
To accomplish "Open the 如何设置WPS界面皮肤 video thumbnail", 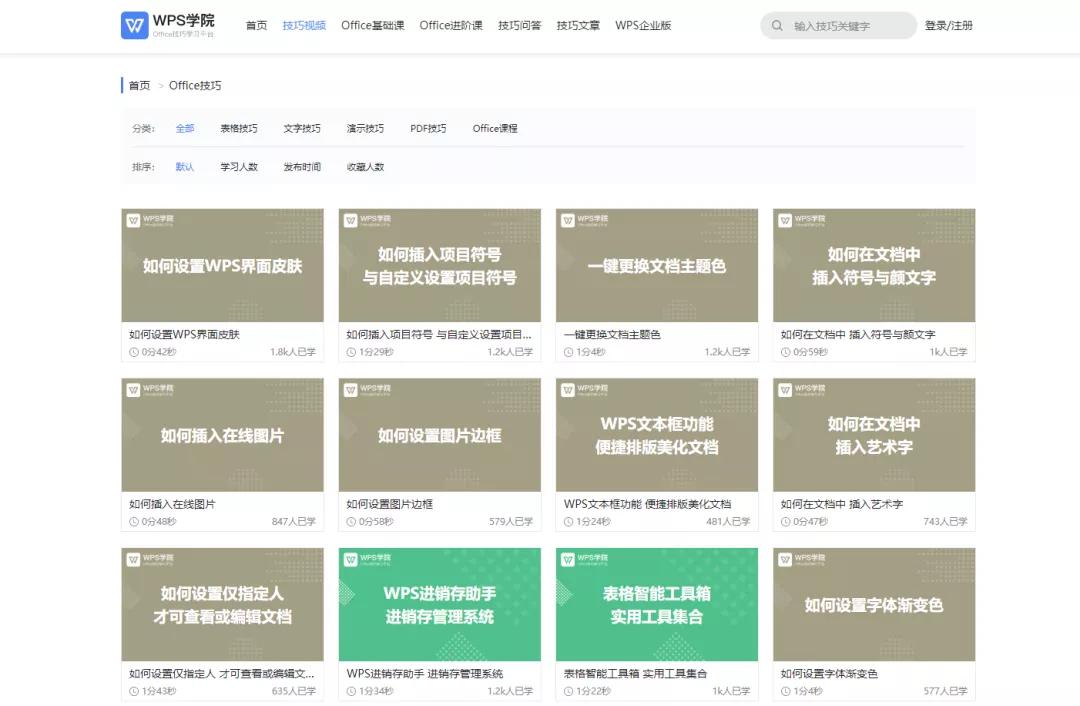I will tap(222, 264).
